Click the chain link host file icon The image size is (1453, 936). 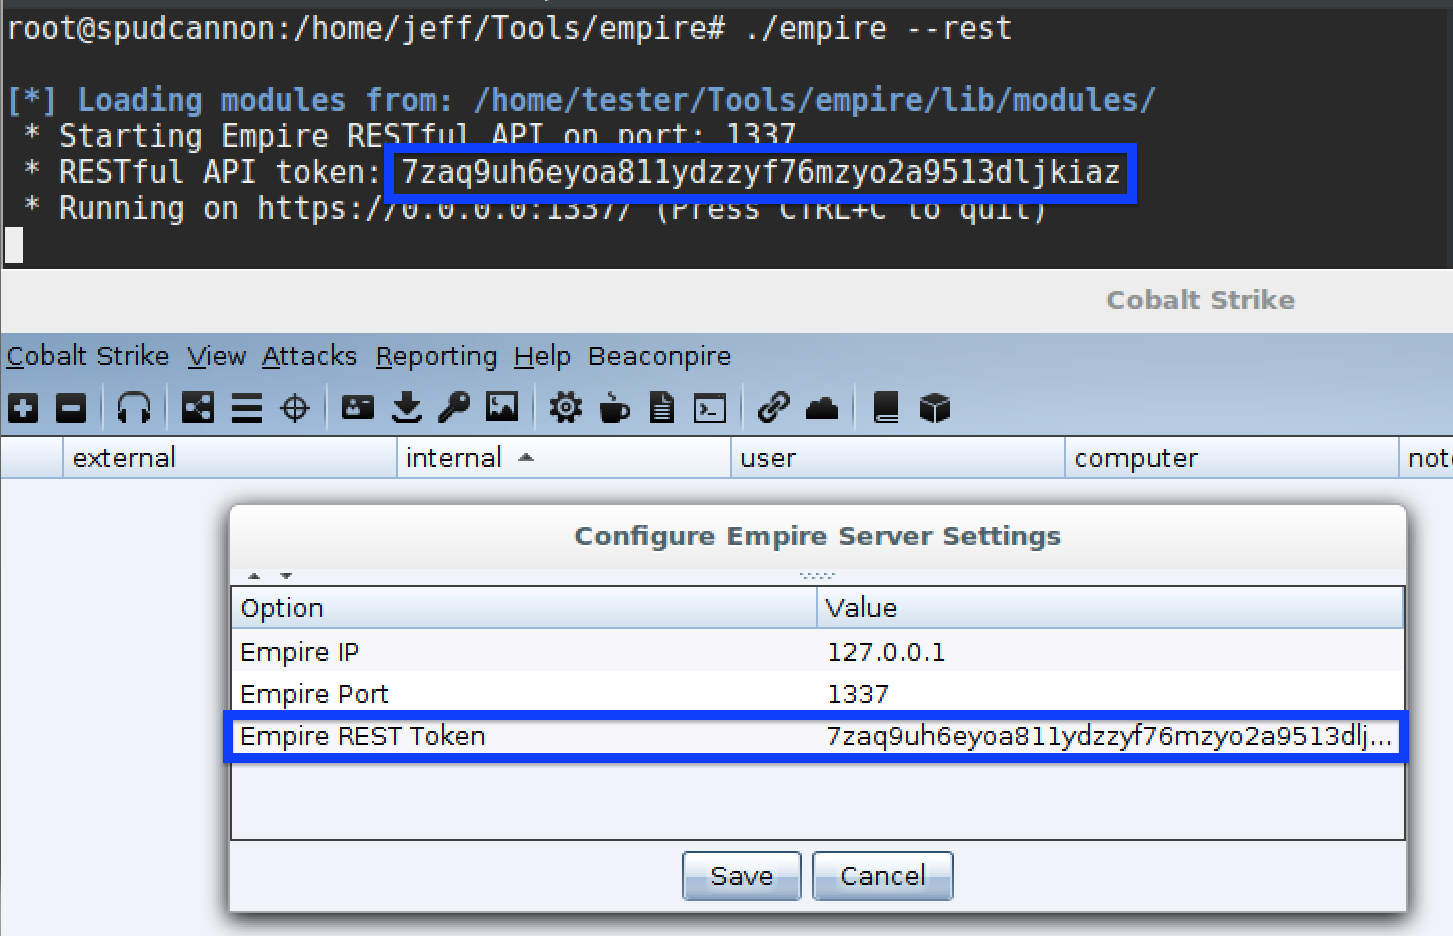point(773,407)
